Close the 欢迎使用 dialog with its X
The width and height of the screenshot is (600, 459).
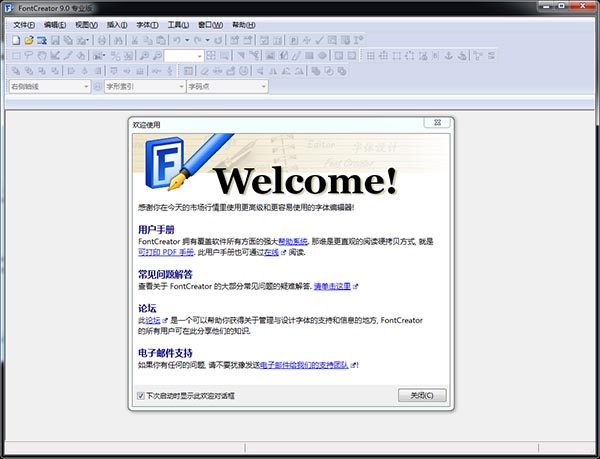(x=437, y=122)
